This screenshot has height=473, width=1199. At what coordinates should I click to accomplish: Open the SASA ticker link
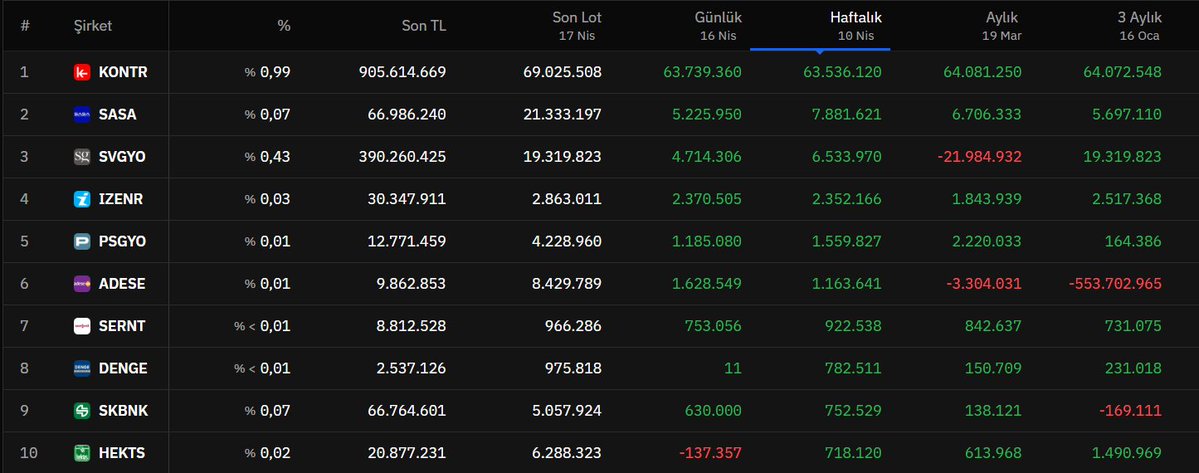(x=118, y=115)
